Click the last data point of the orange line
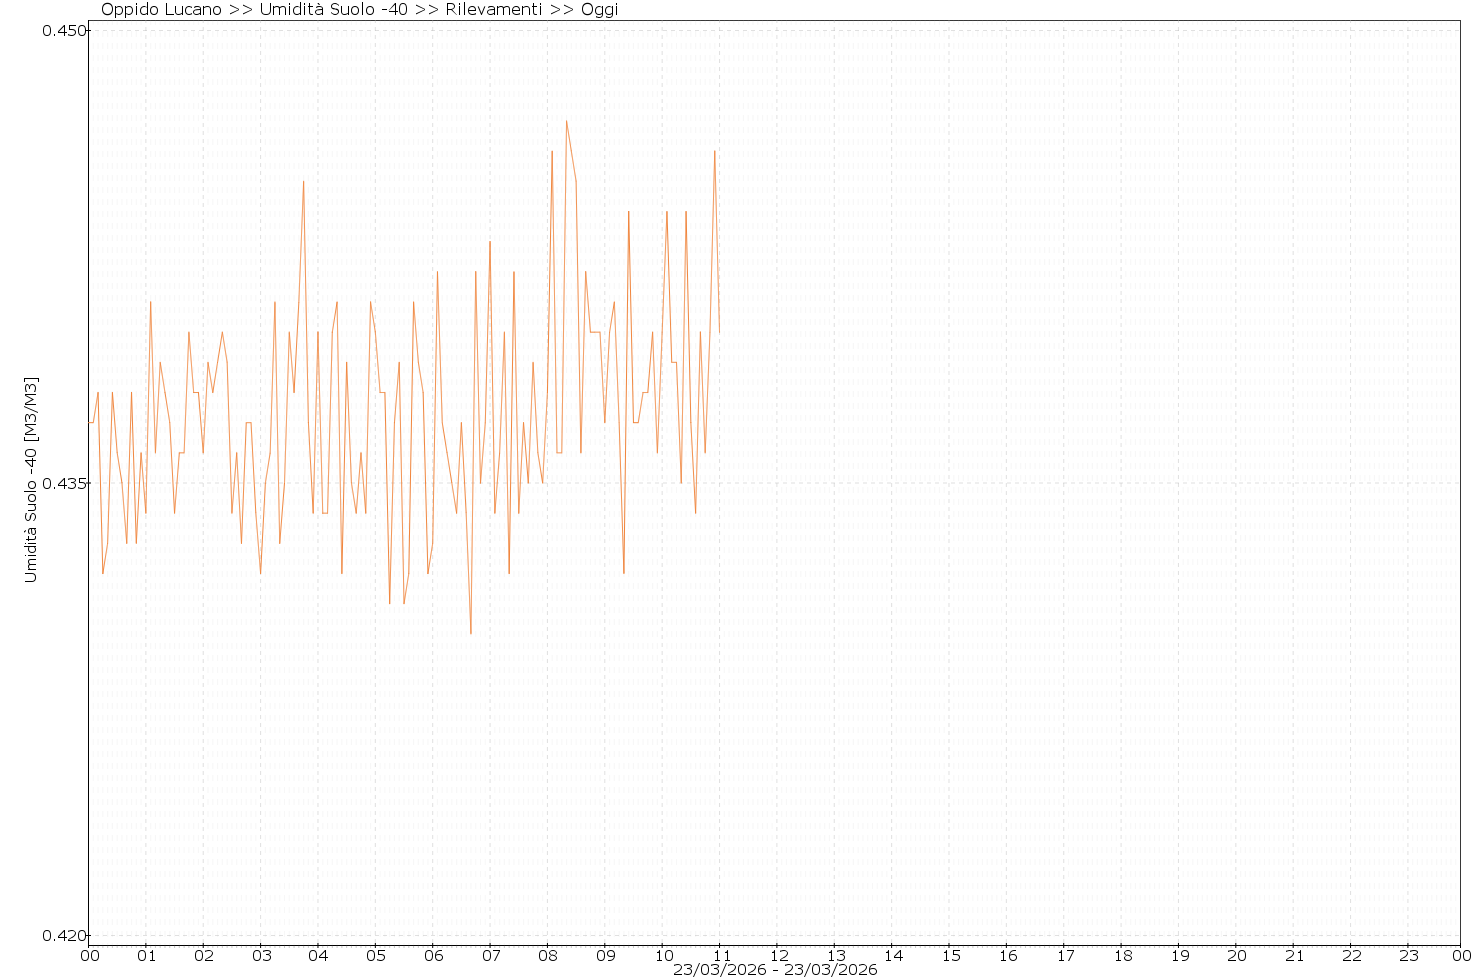 719,332
